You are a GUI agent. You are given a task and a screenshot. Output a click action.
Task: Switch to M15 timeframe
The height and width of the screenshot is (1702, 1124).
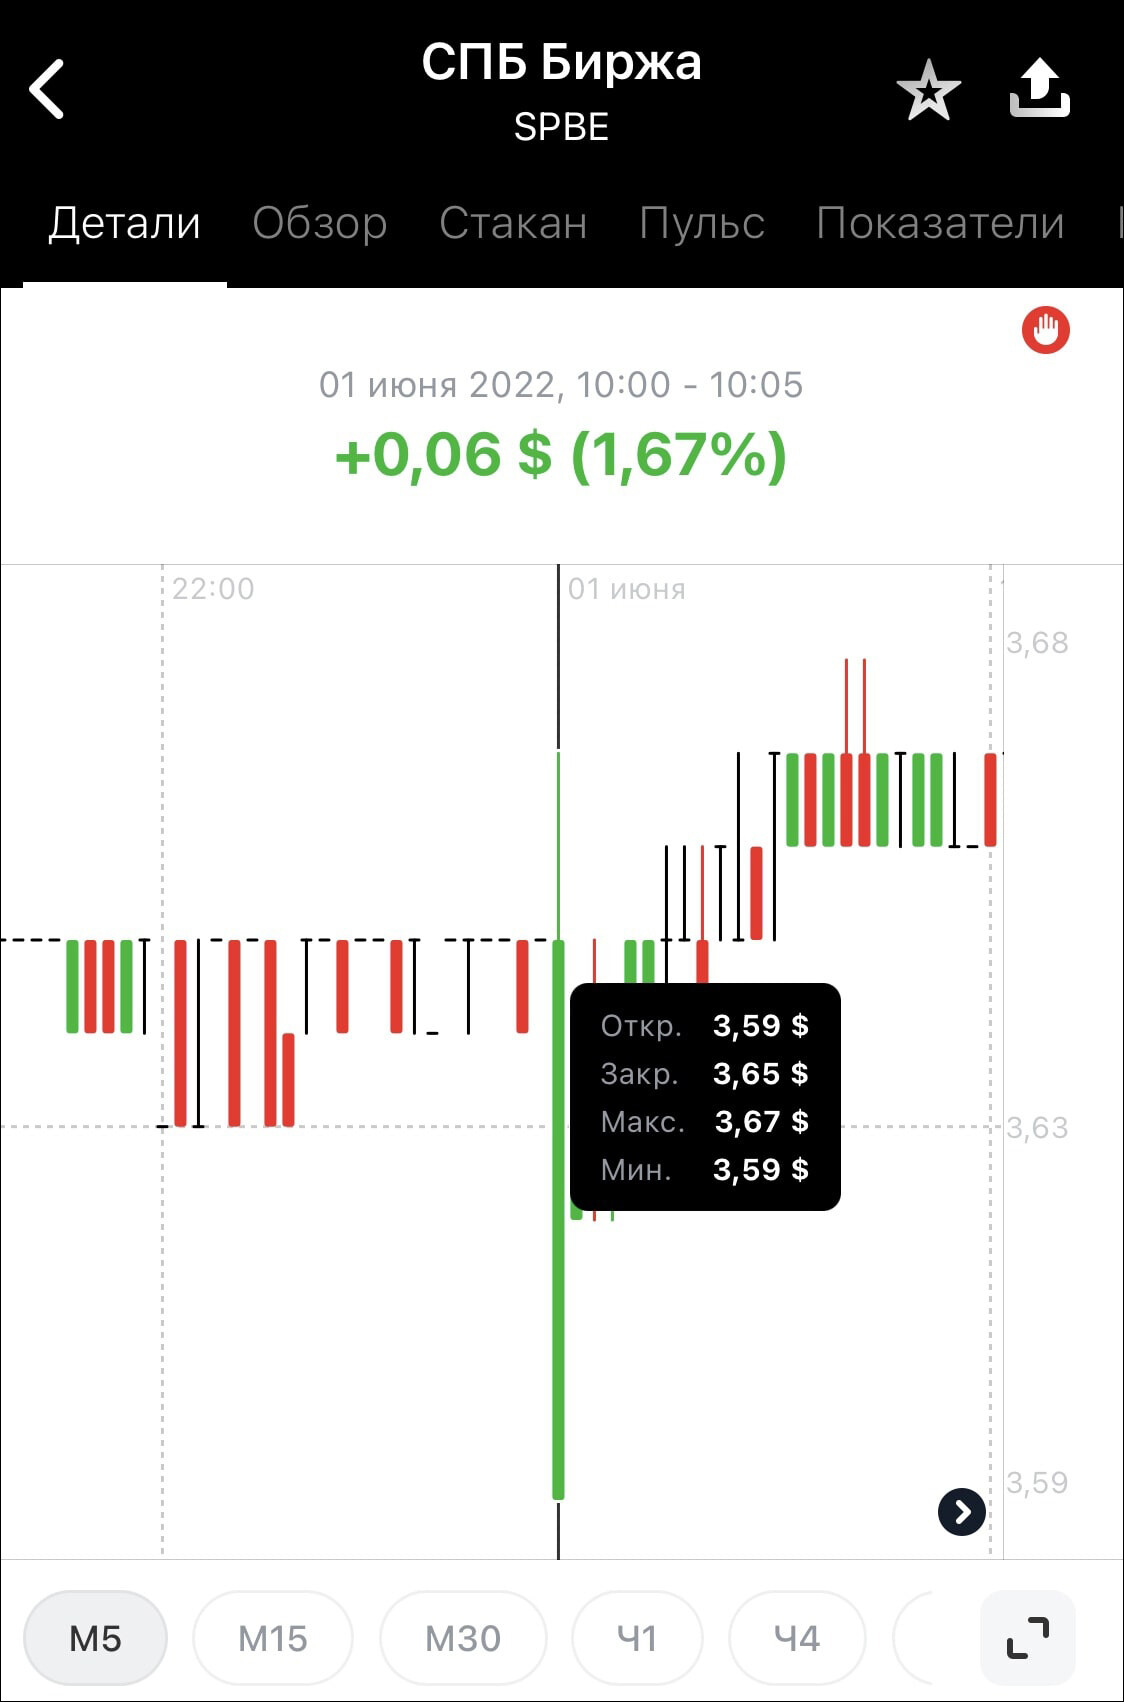(x=272, y=1638)
